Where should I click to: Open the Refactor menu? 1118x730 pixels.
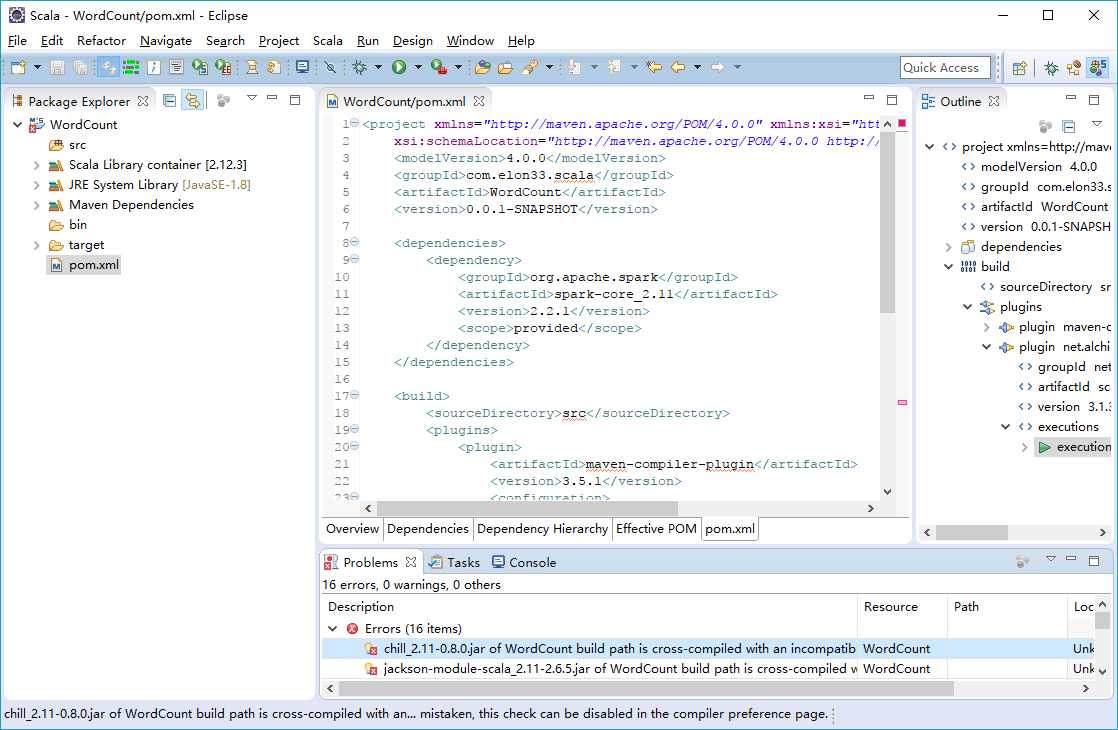tap(101, 41)
